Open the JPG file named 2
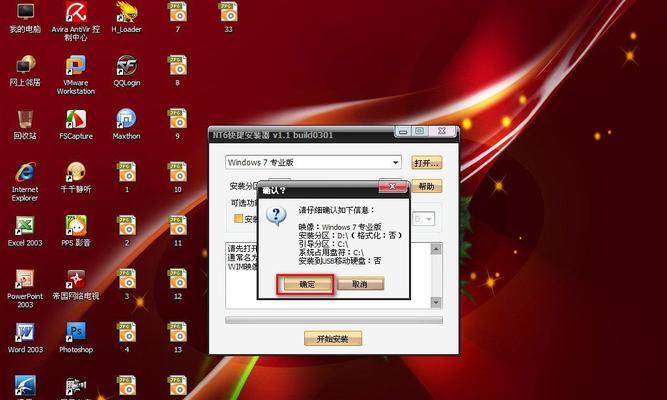 [x=127, y=231]
